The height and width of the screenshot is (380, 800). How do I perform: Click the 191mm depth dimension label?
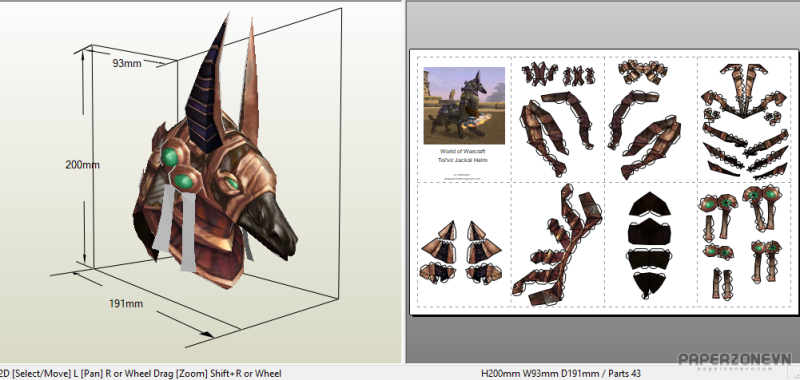[126, 304]
